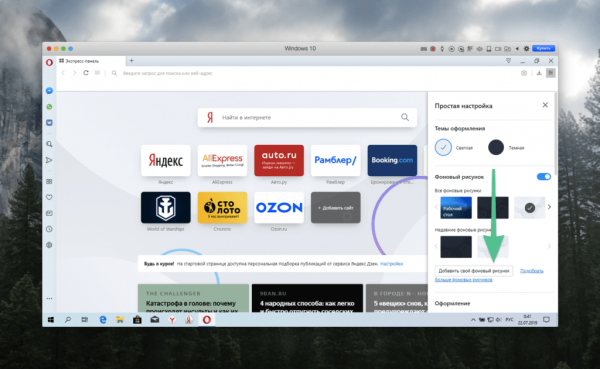Open Opera from the Windows taskbar

(x=207, y=320)
